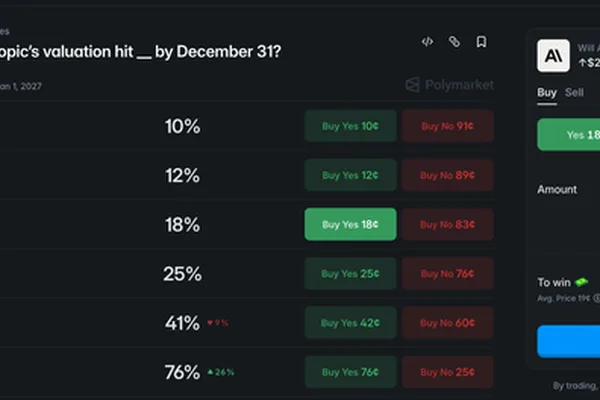600x400 pixels.
Task: Copy the market link icon
Action: pyautogui.click(x=454, y=41)
